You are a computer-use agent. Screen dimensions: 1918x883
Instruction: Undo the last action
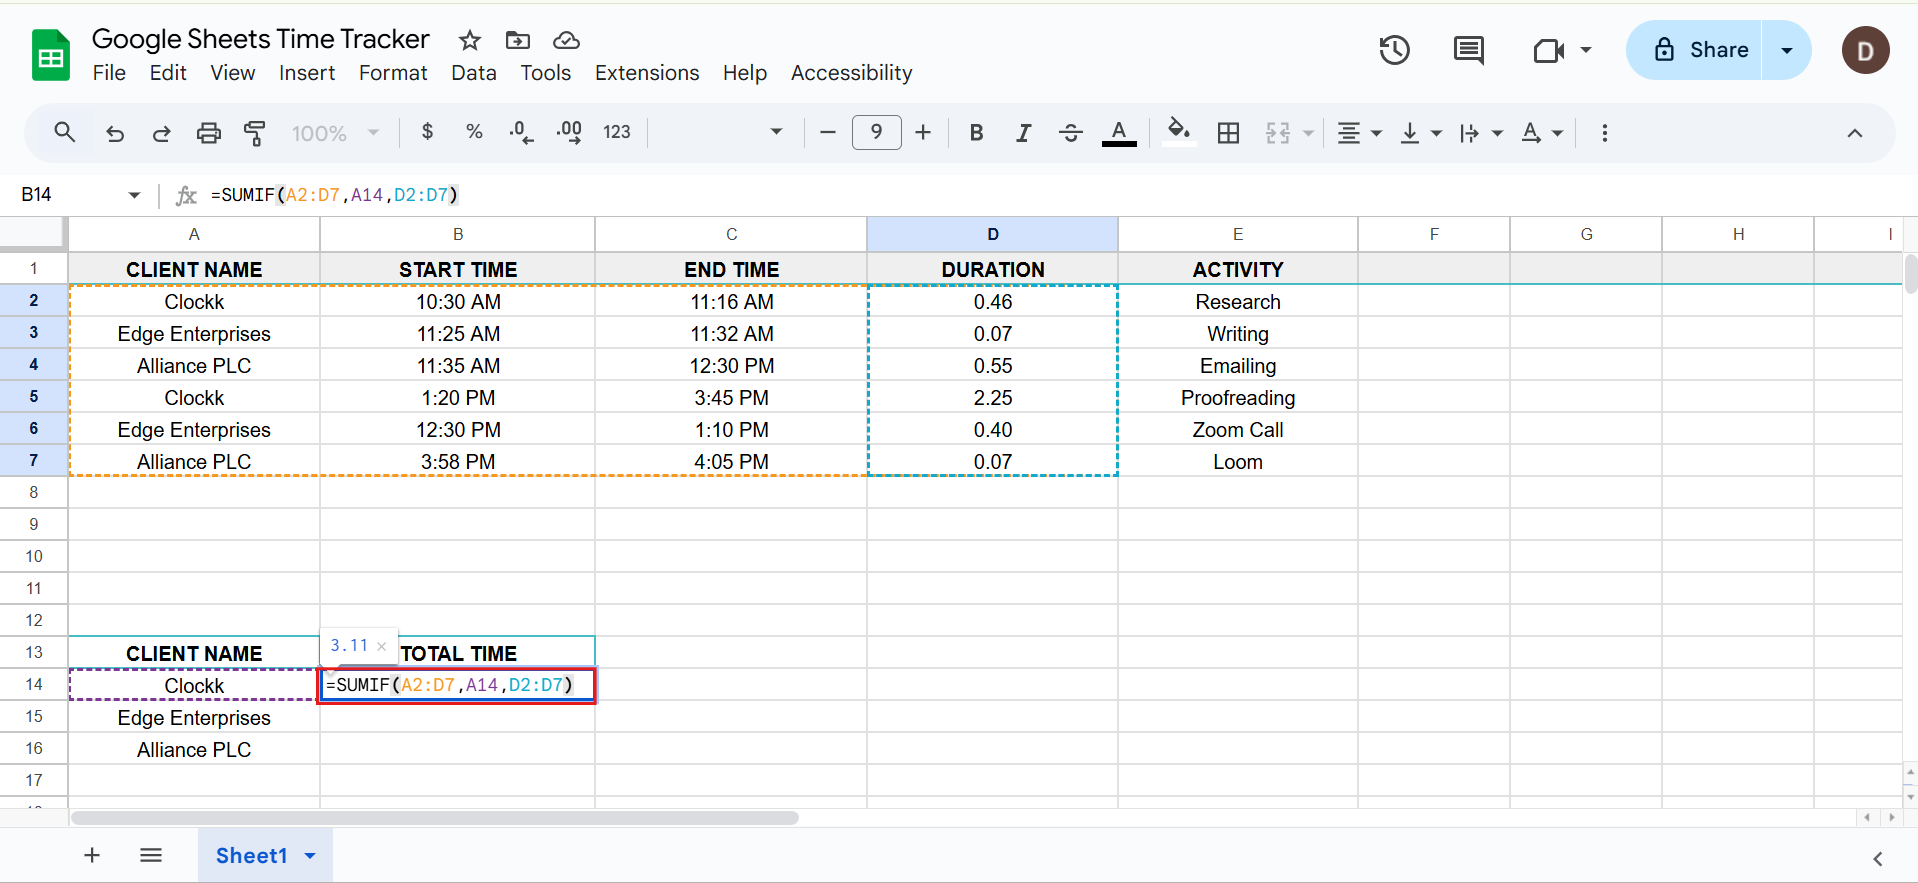click(115, 133)
